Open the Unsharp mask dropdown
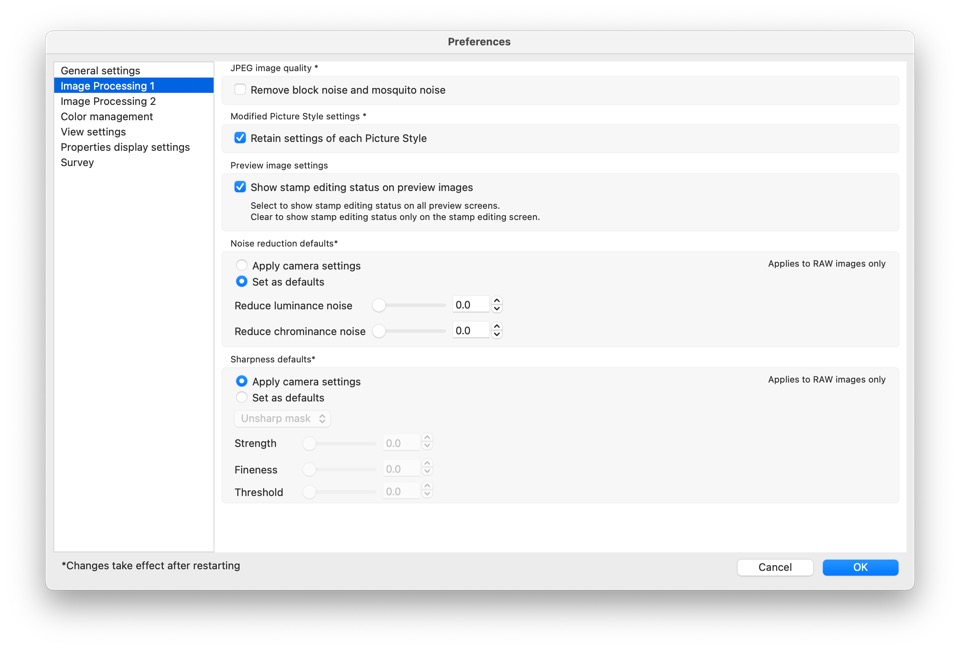This screenshot has width=960, height=650. coord(281,418)
